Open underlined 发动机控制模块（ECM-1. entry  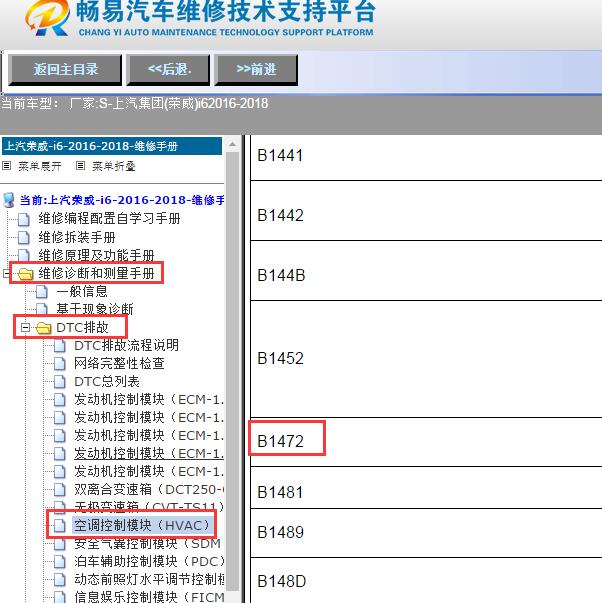pos(149,453)
